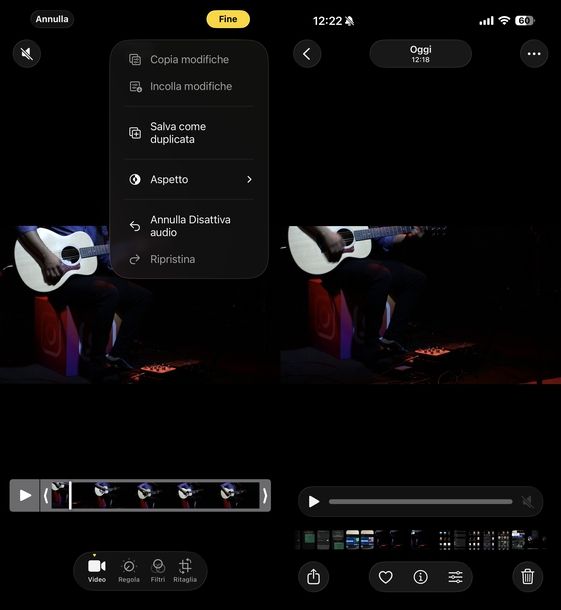Viewport: 561px width, 610px height.
Task: Choose Incolla modifiche from the menu
Action: coord(189,86)
